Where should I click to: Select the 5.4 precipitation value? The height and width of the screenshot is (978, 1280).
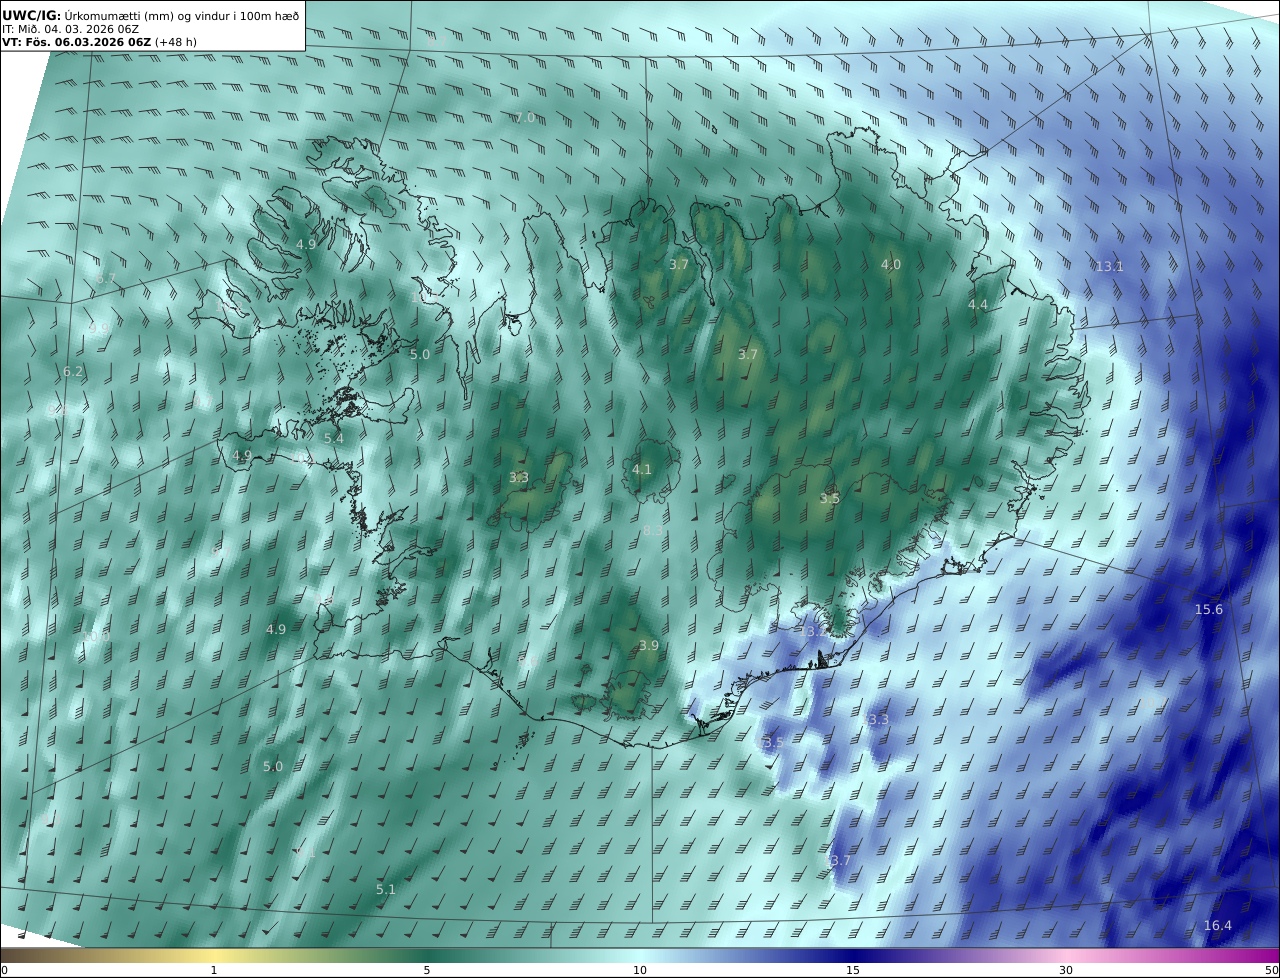[x=333, y=439]
